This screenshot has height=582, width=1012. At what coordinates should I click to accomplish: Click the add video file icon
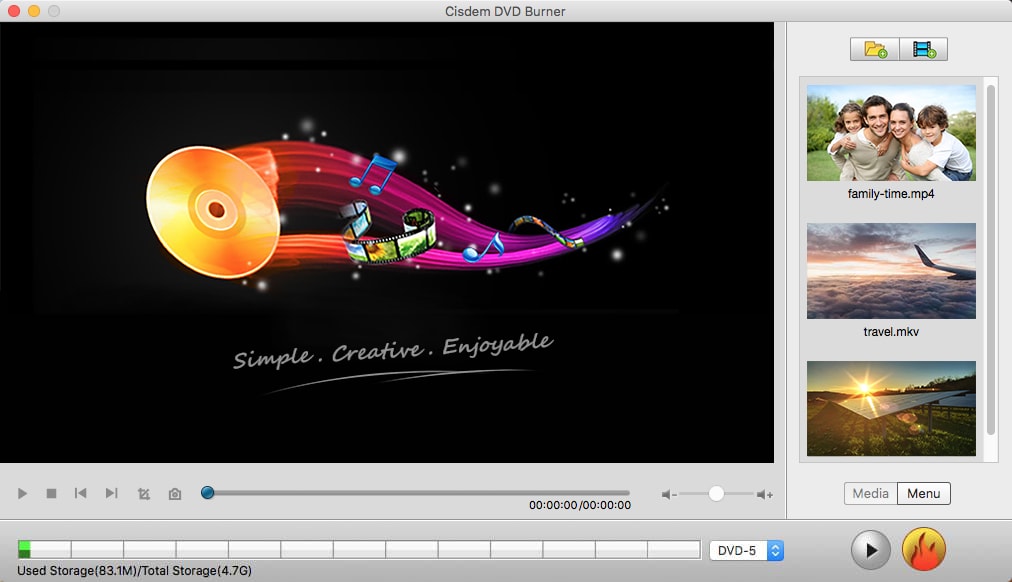point(924,49)
